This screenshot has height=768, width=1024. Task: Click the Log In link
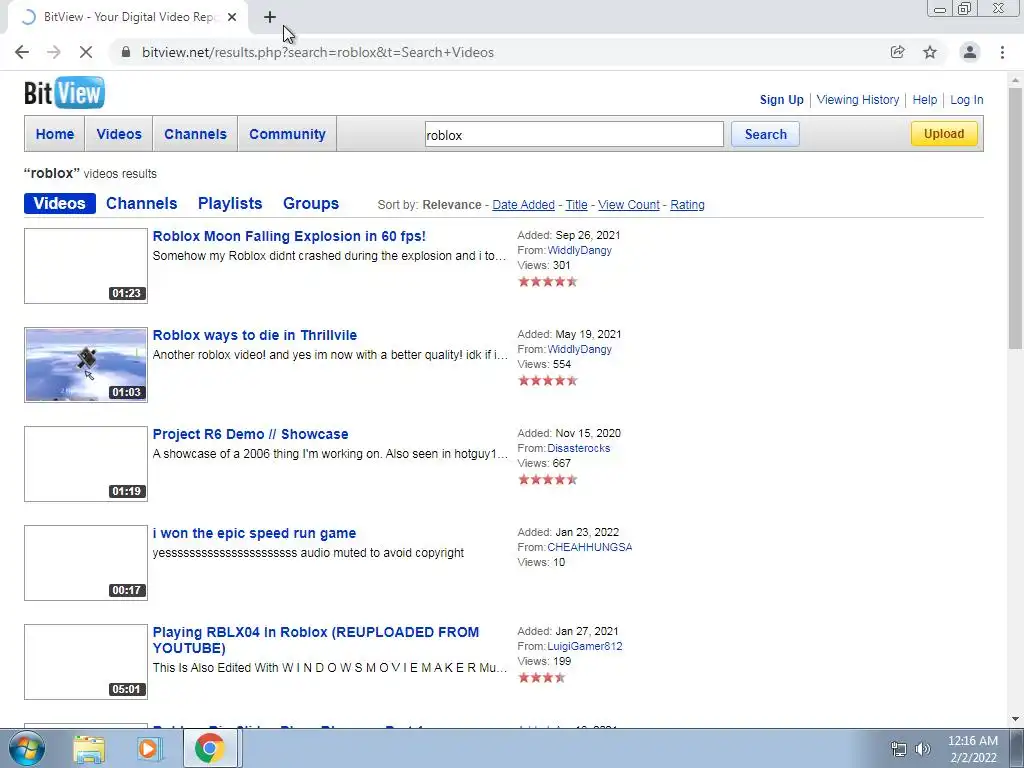point(967,100)
